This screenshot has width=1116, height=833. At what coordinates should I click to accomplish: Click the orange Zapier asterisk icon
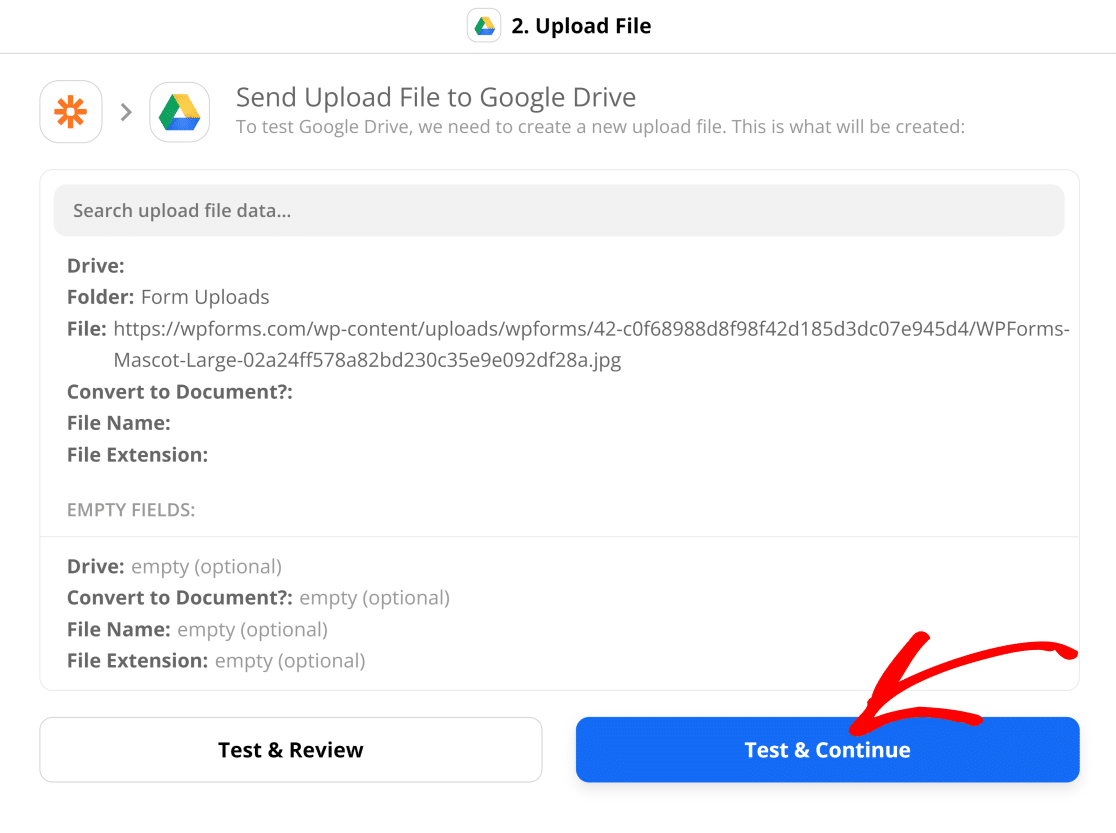click(x=70, y=112)
